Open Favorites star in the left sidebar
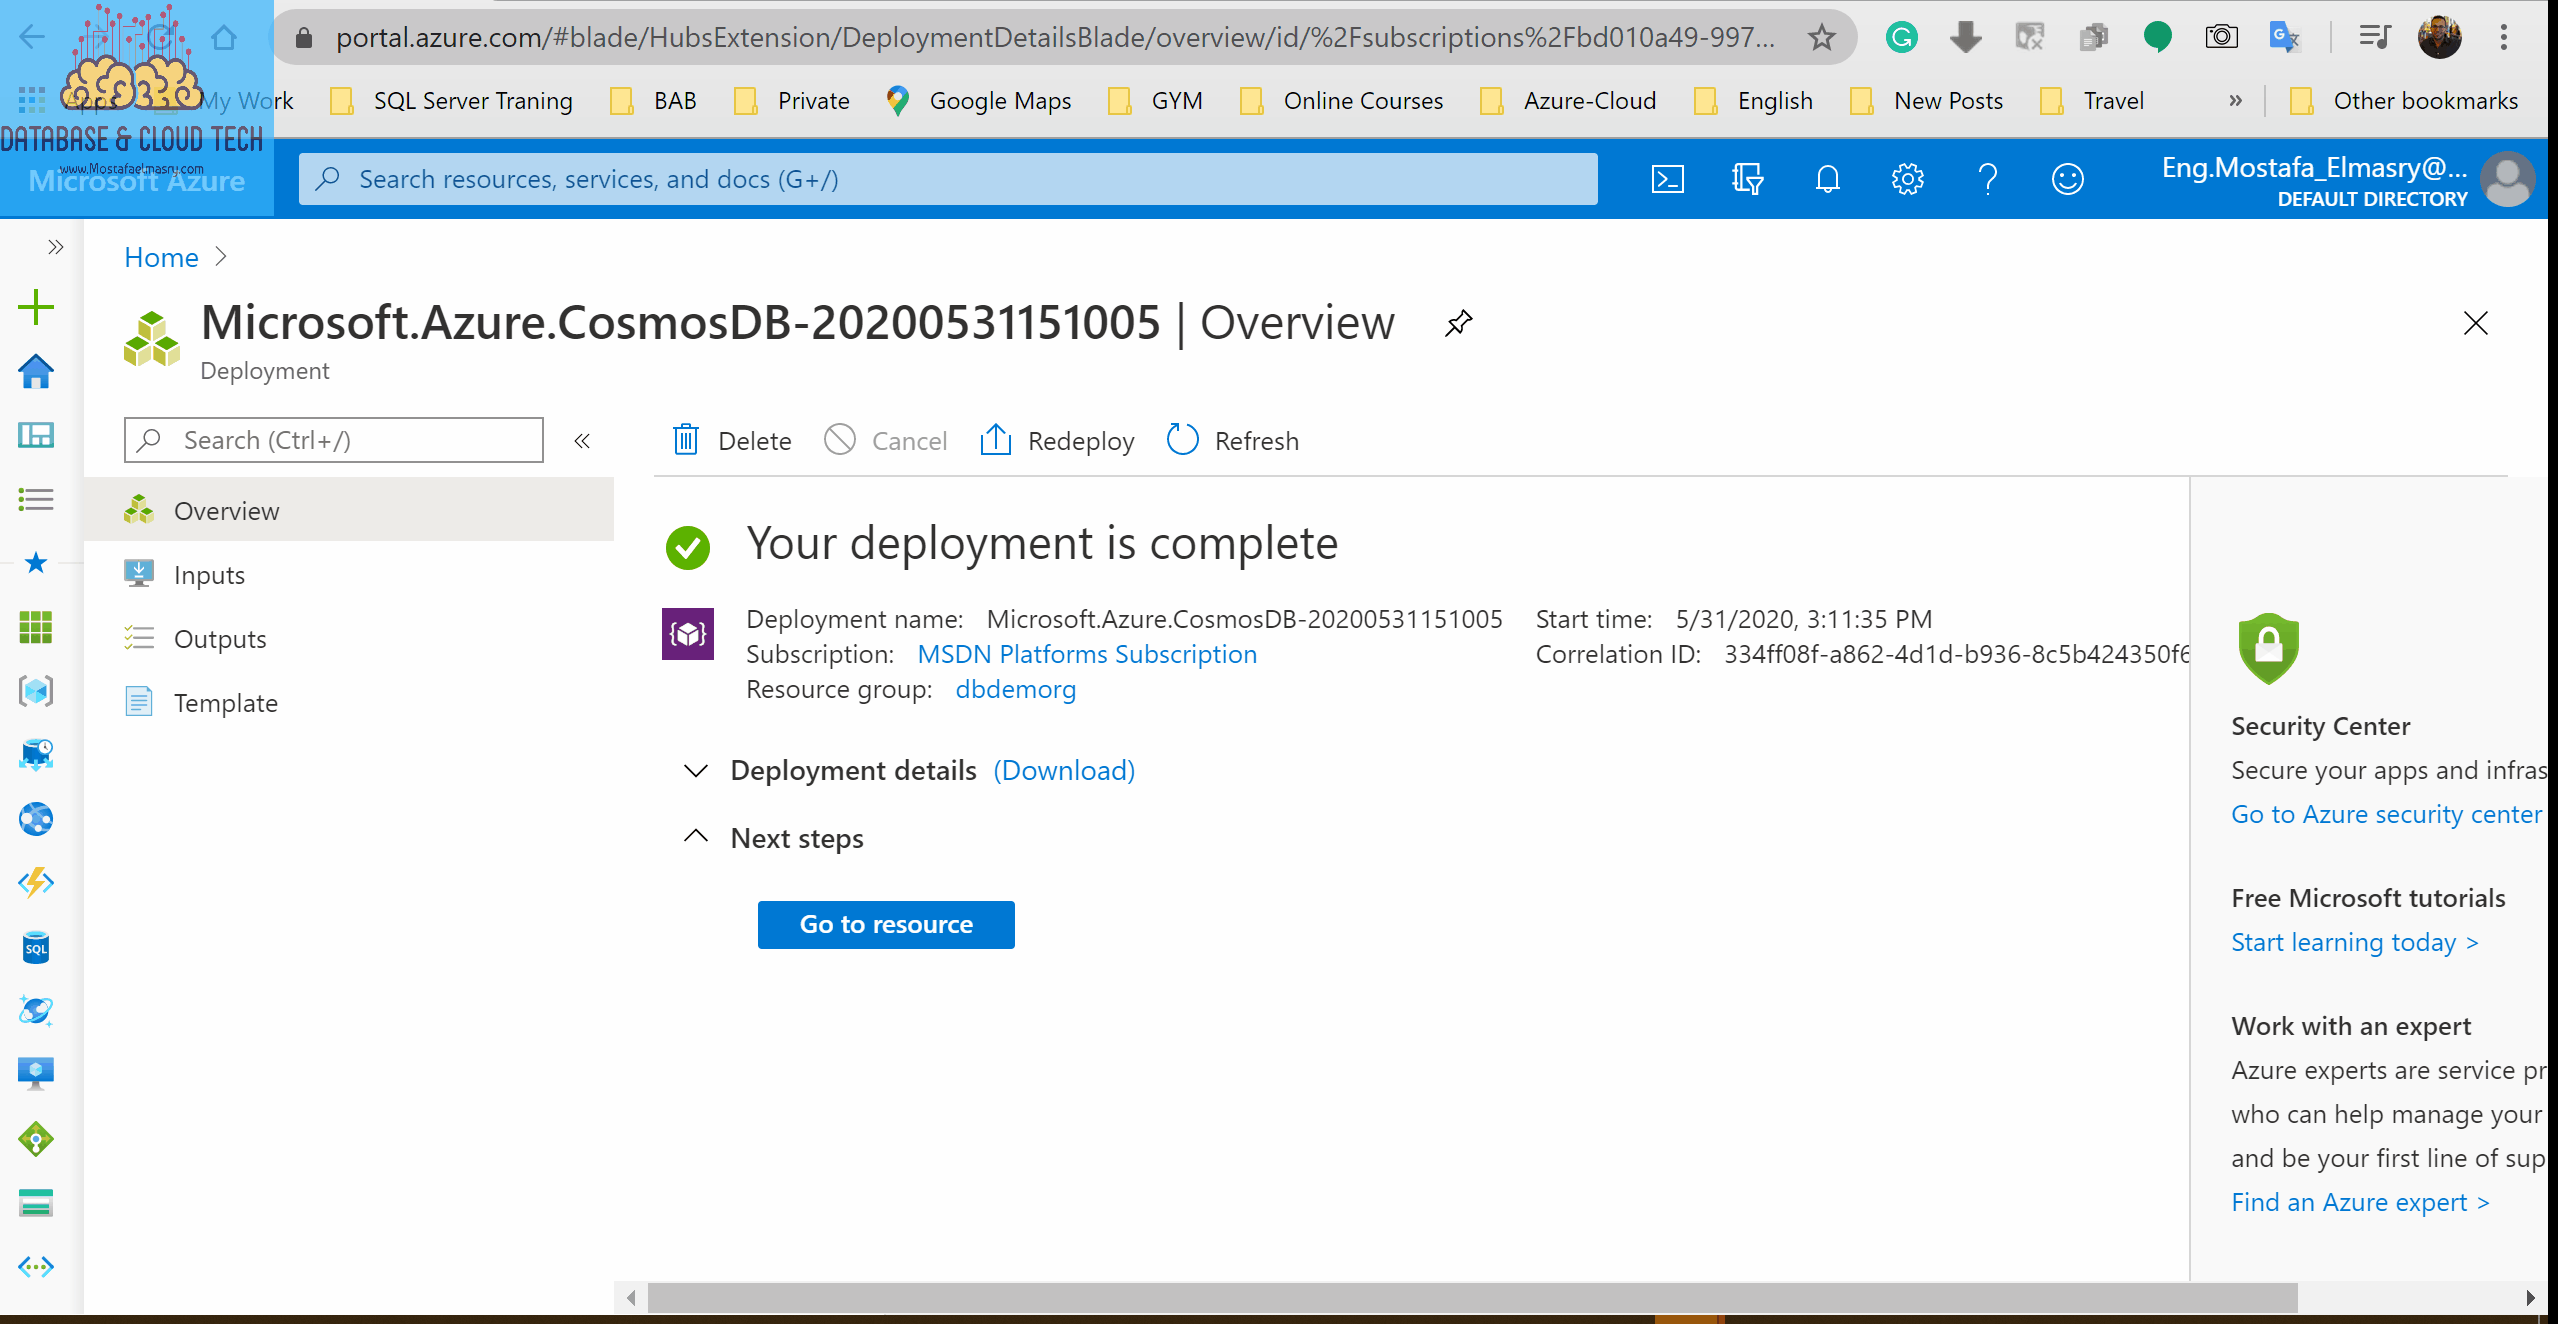This screenshot has height=1324, width=2558. (36, 563)
